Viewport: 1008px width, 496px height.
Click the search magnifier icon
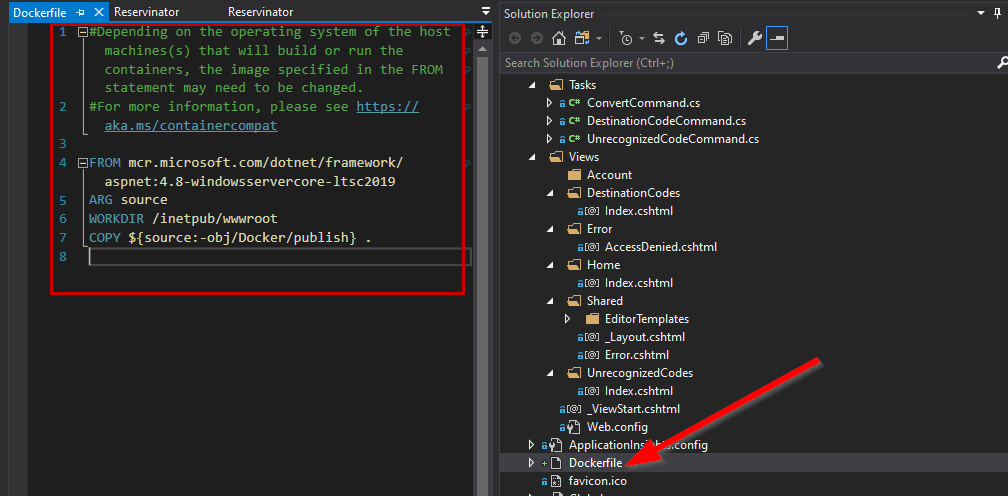[x=1002, y=62]
